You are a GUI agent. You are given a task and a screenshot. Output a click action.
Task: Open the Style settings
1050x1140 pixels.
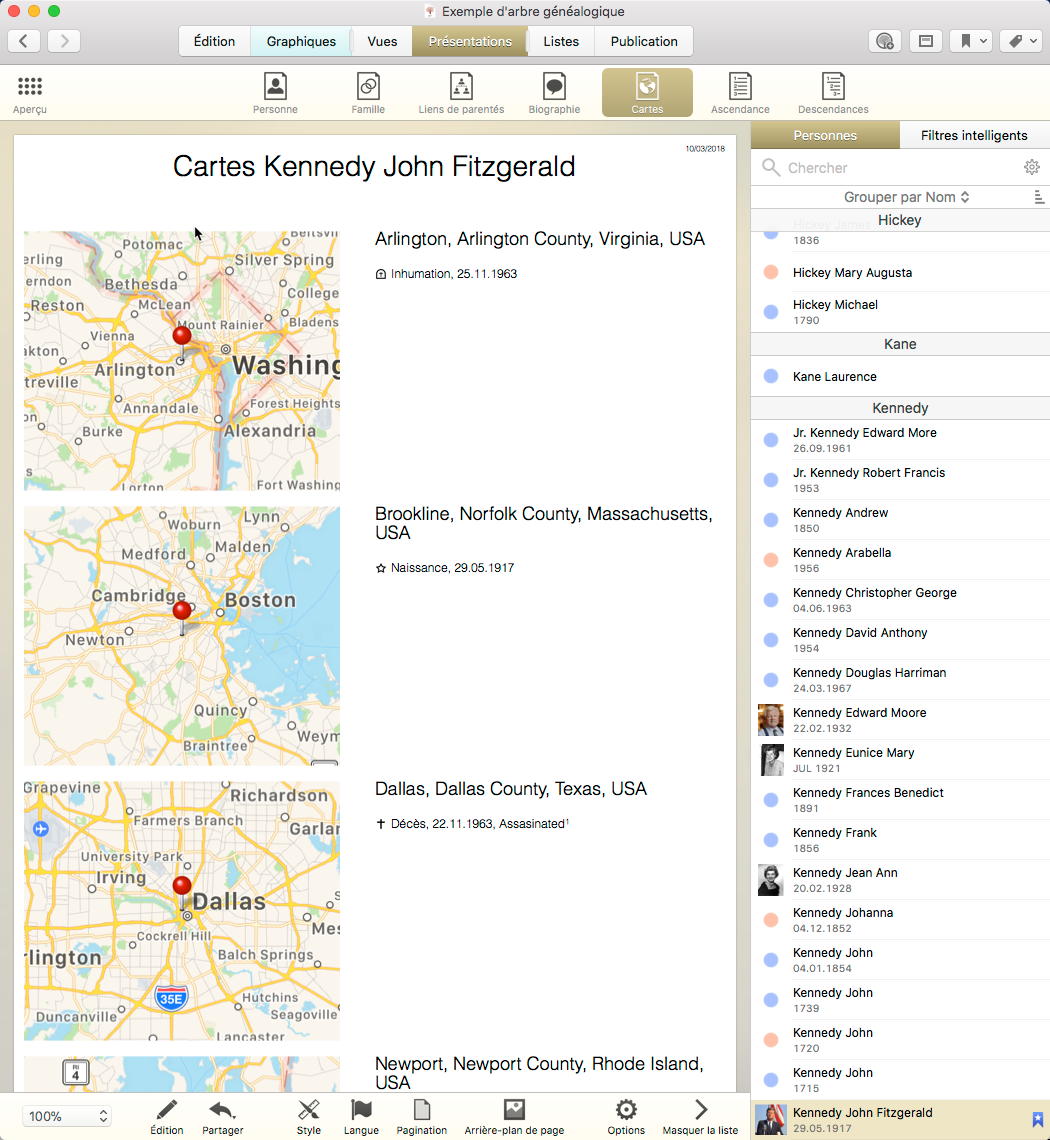click(308, 1117)
